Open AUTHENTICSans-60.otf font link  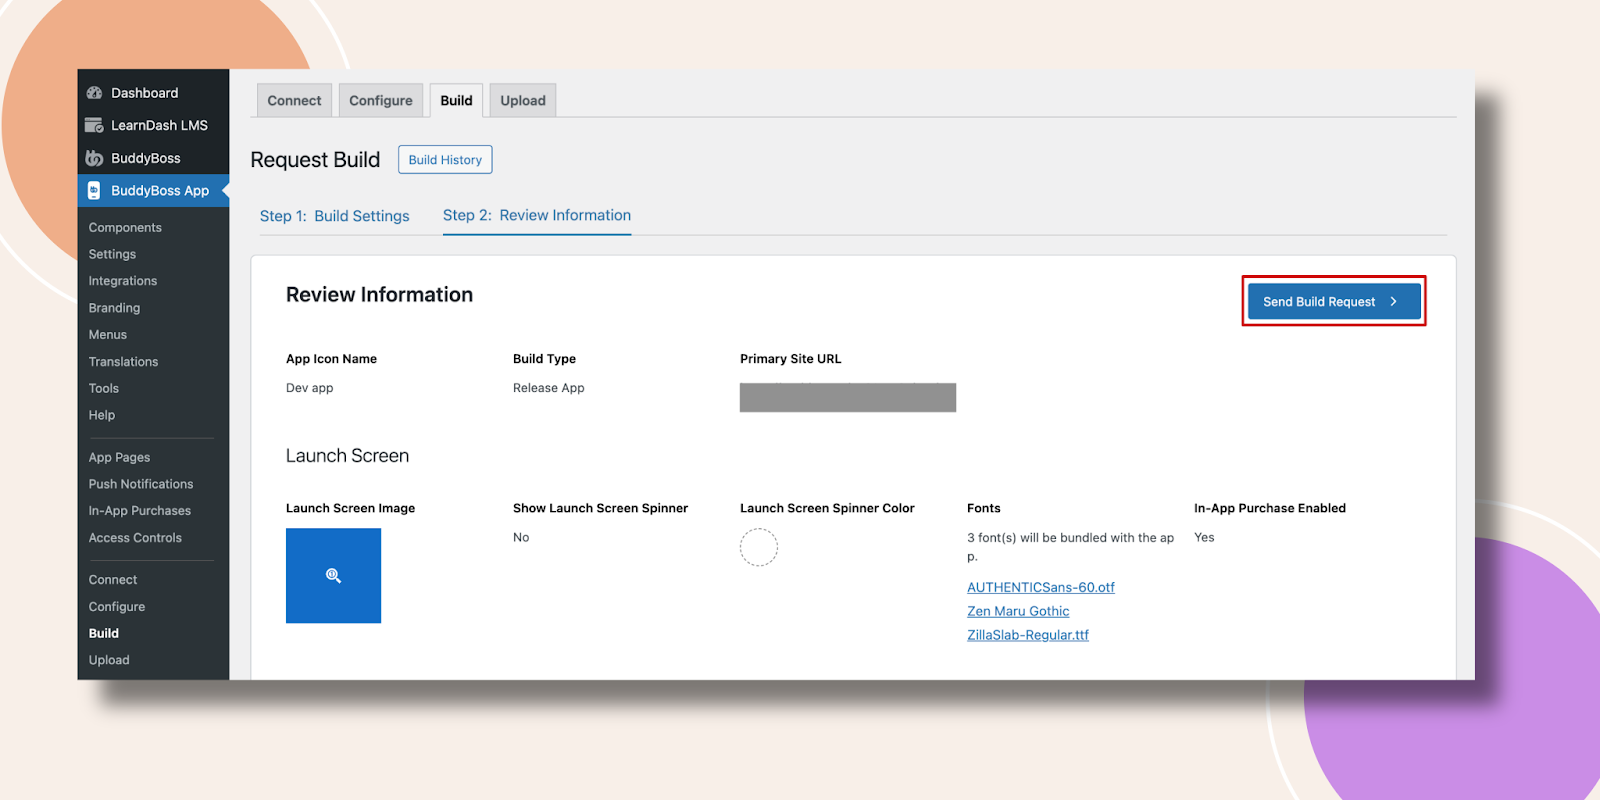pos(1041,587)
